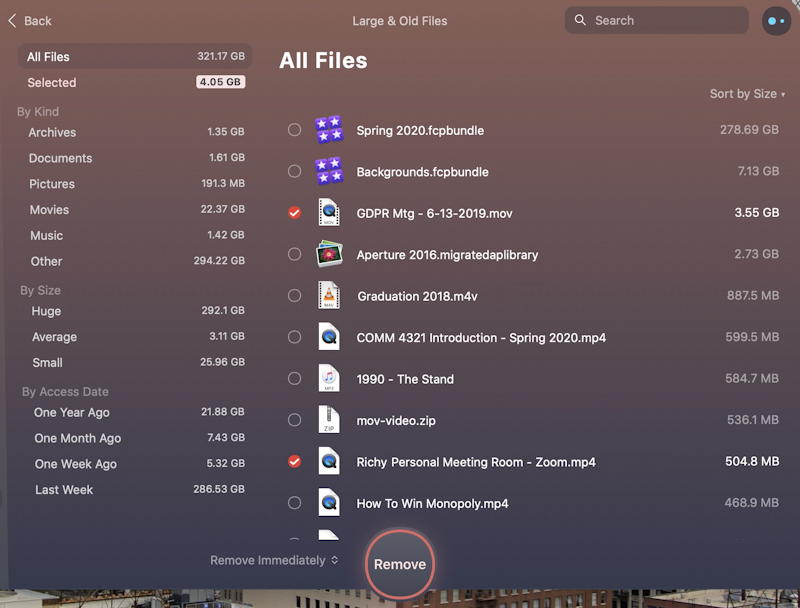
Task: Click the How To Win Monopoly.mp4 name
Action: pos(433,503)
